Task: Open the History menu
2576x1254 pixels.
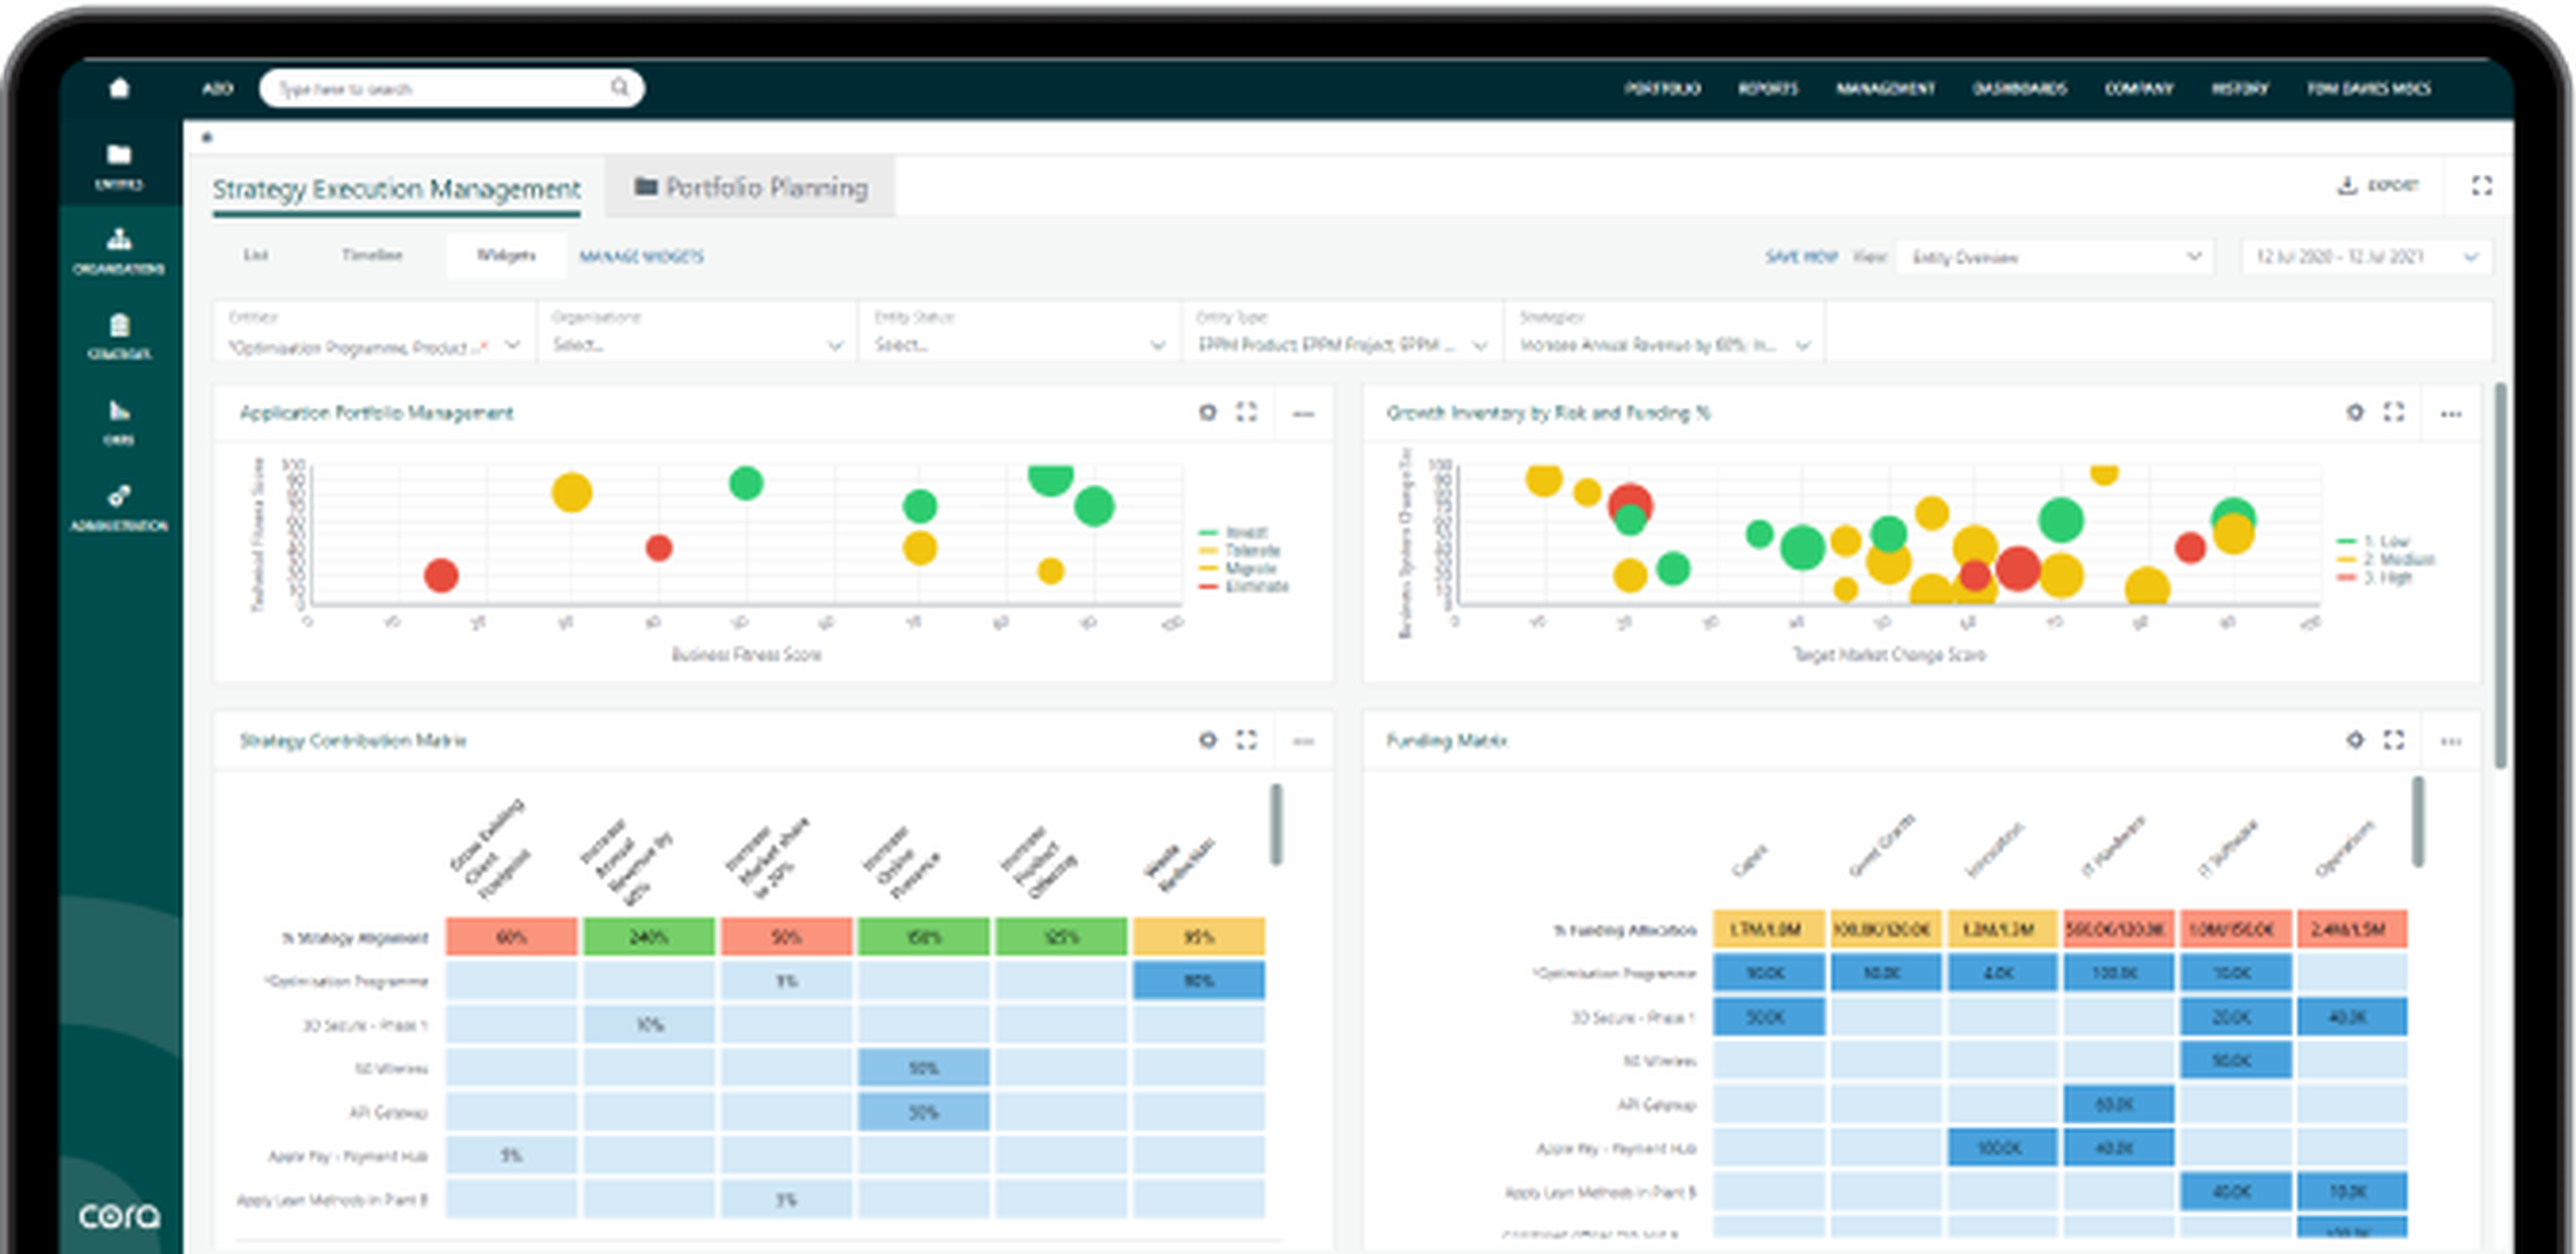Action: click(x=2239, y=88)
